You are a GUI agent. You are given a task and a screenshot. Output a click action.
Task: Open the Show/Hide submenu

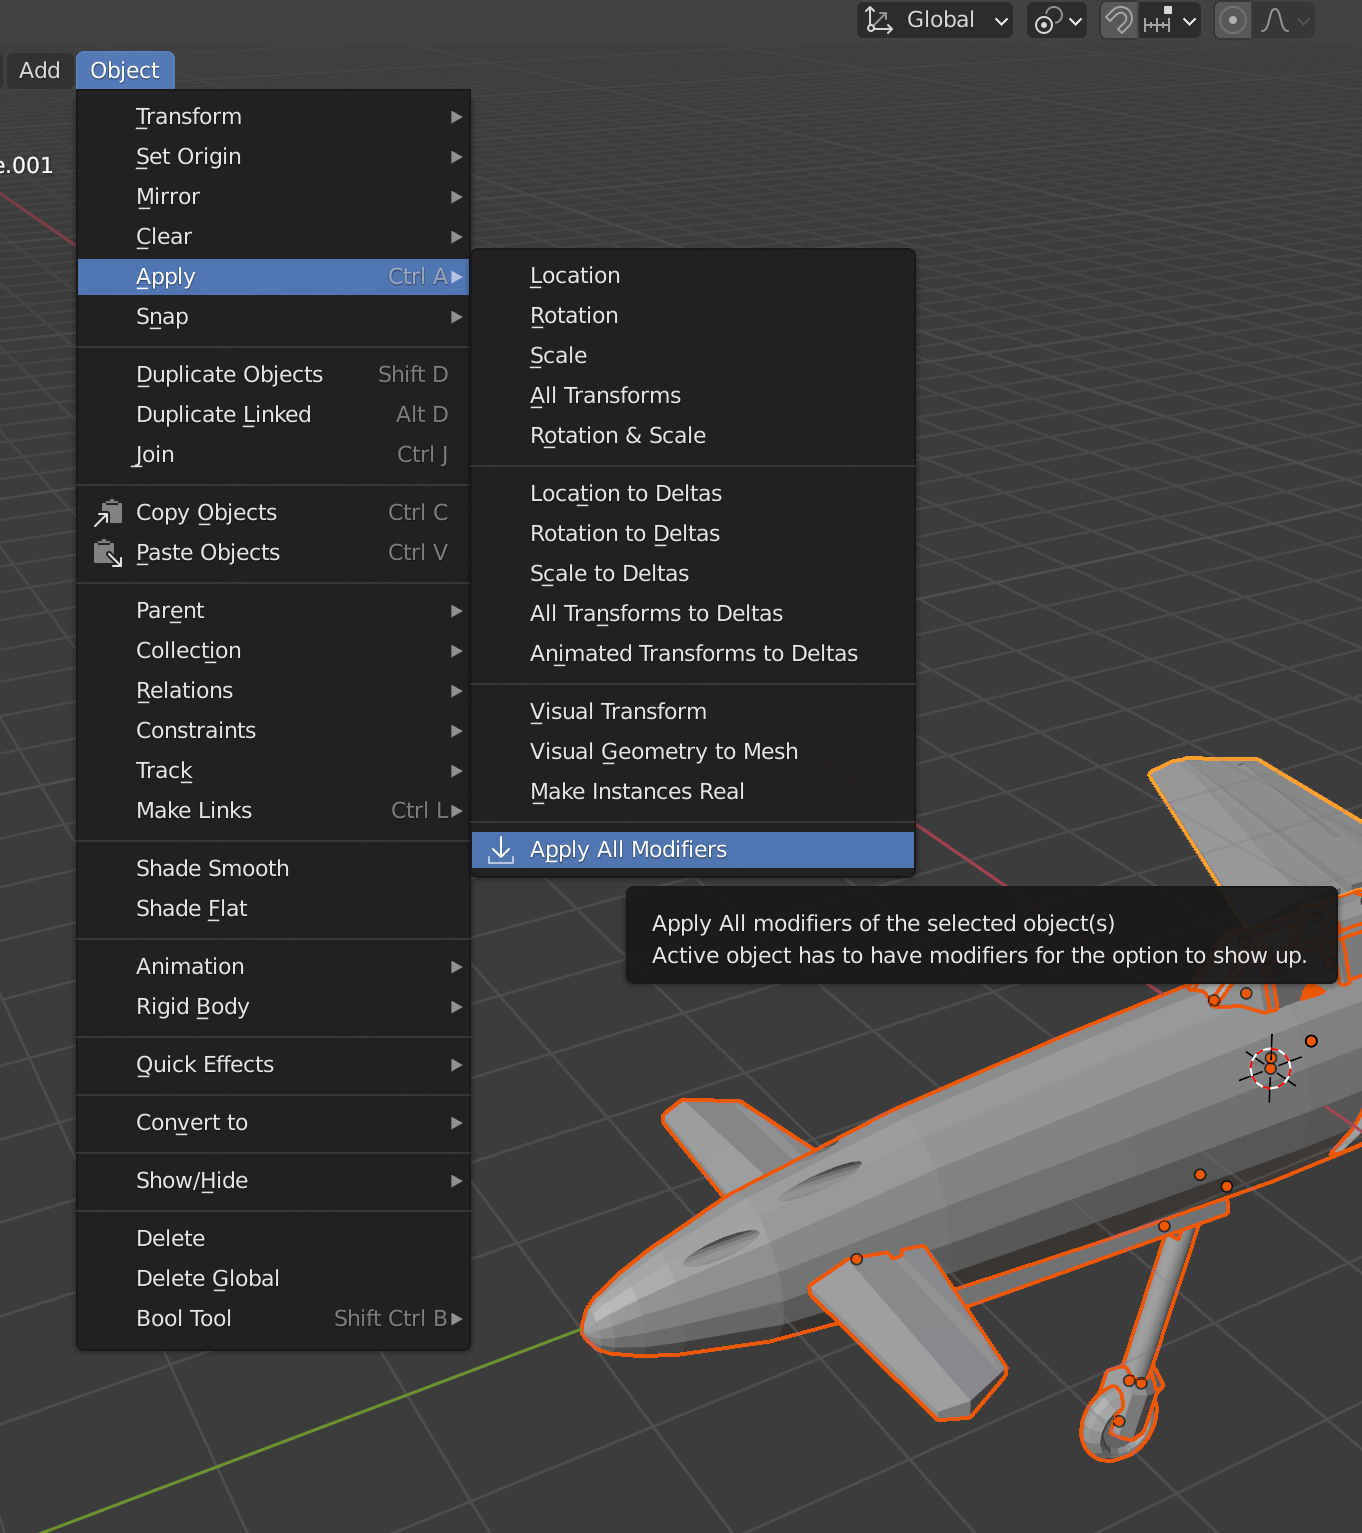point(273,1181)
